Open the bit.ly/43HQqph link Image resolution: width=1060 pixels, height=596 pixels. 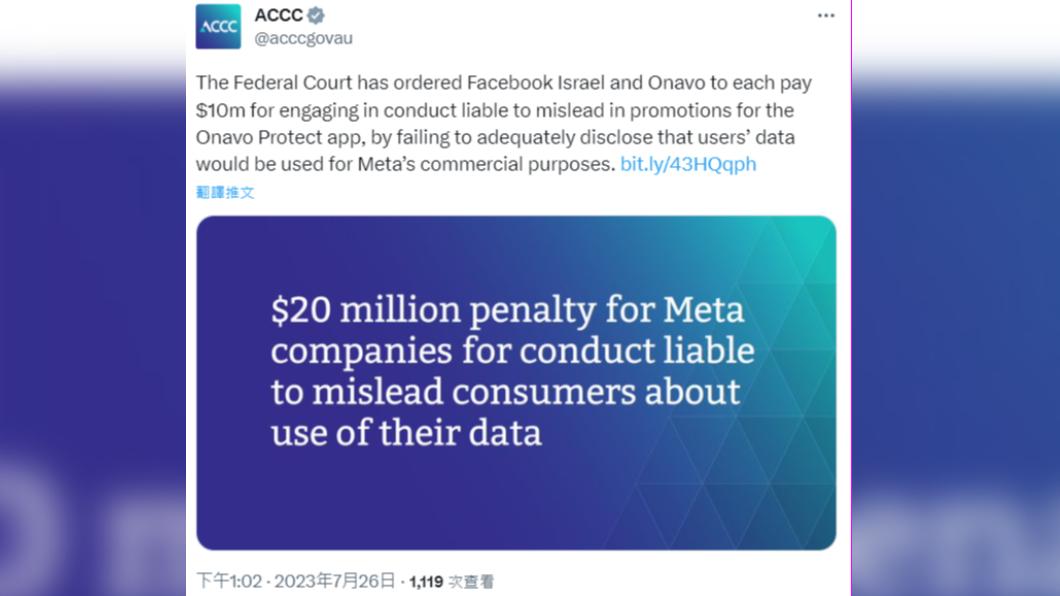click(x=688, y=164)
